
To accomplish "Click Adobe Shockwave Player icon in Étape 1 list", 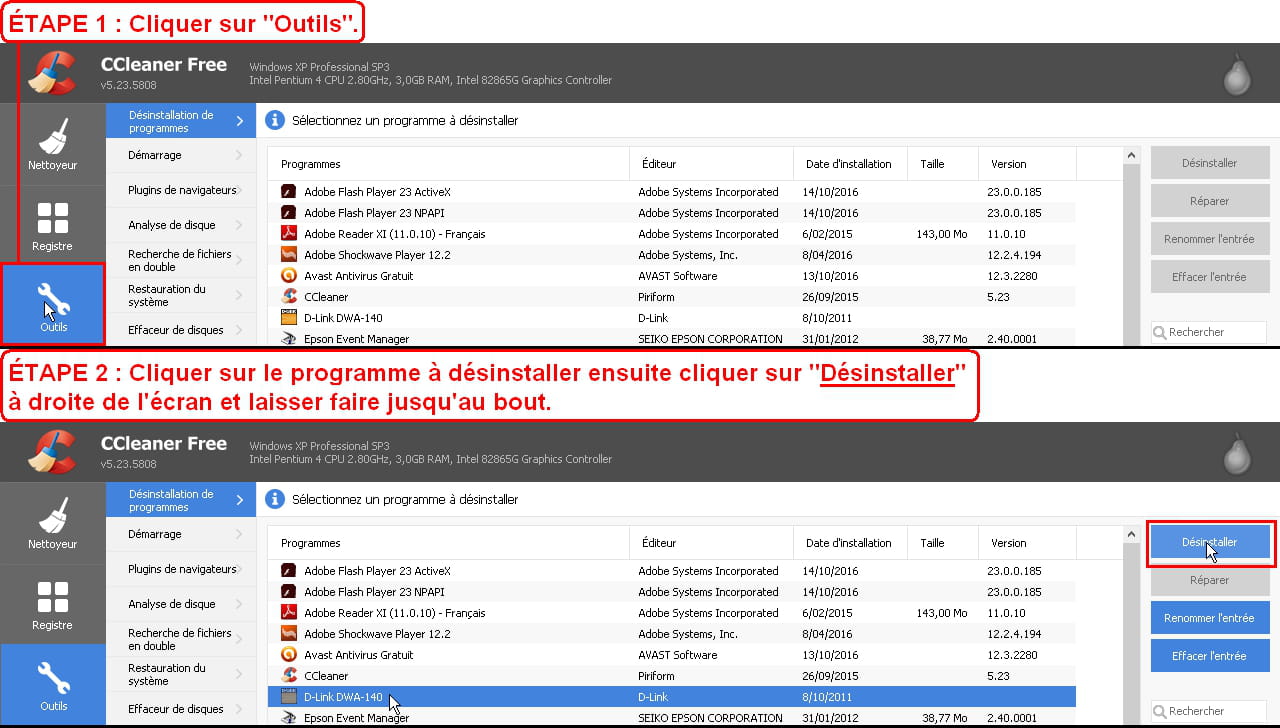I will [x=289, y=255].
